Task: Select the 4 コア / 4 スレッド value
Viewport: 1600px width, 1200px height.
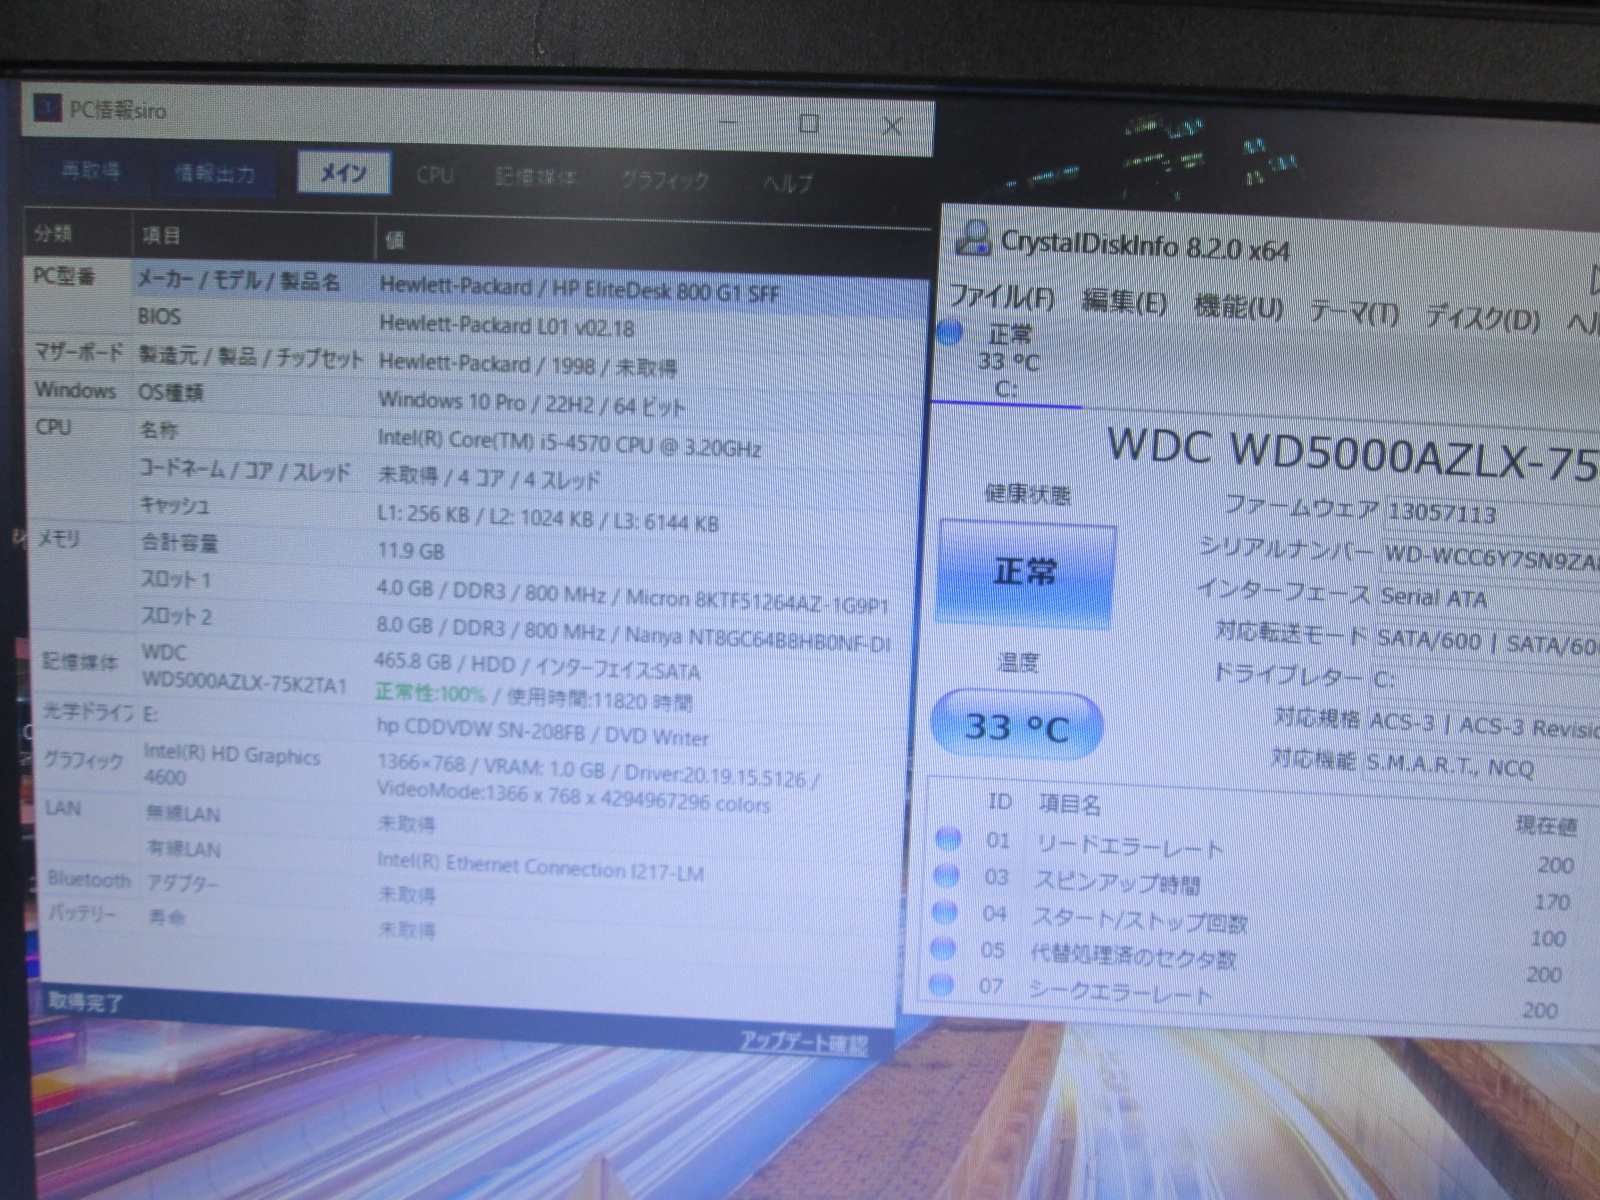Action: [488, 478]
